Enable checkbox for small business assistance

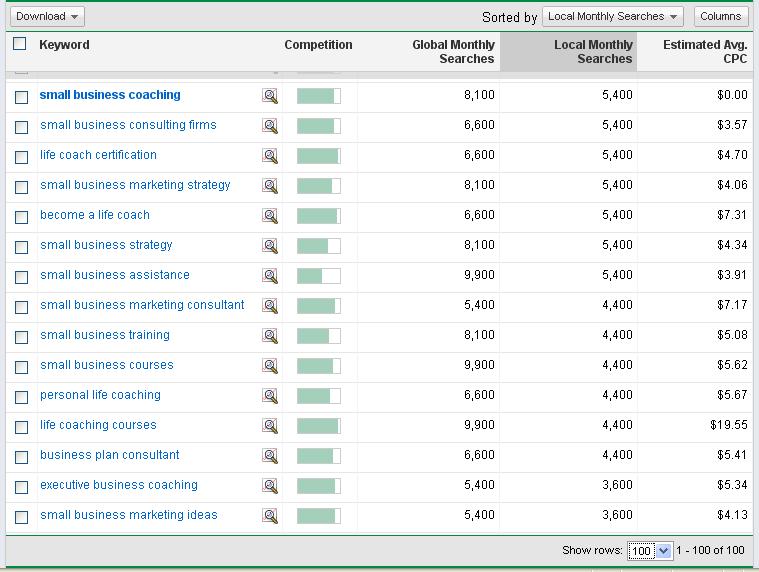[21, 277]
